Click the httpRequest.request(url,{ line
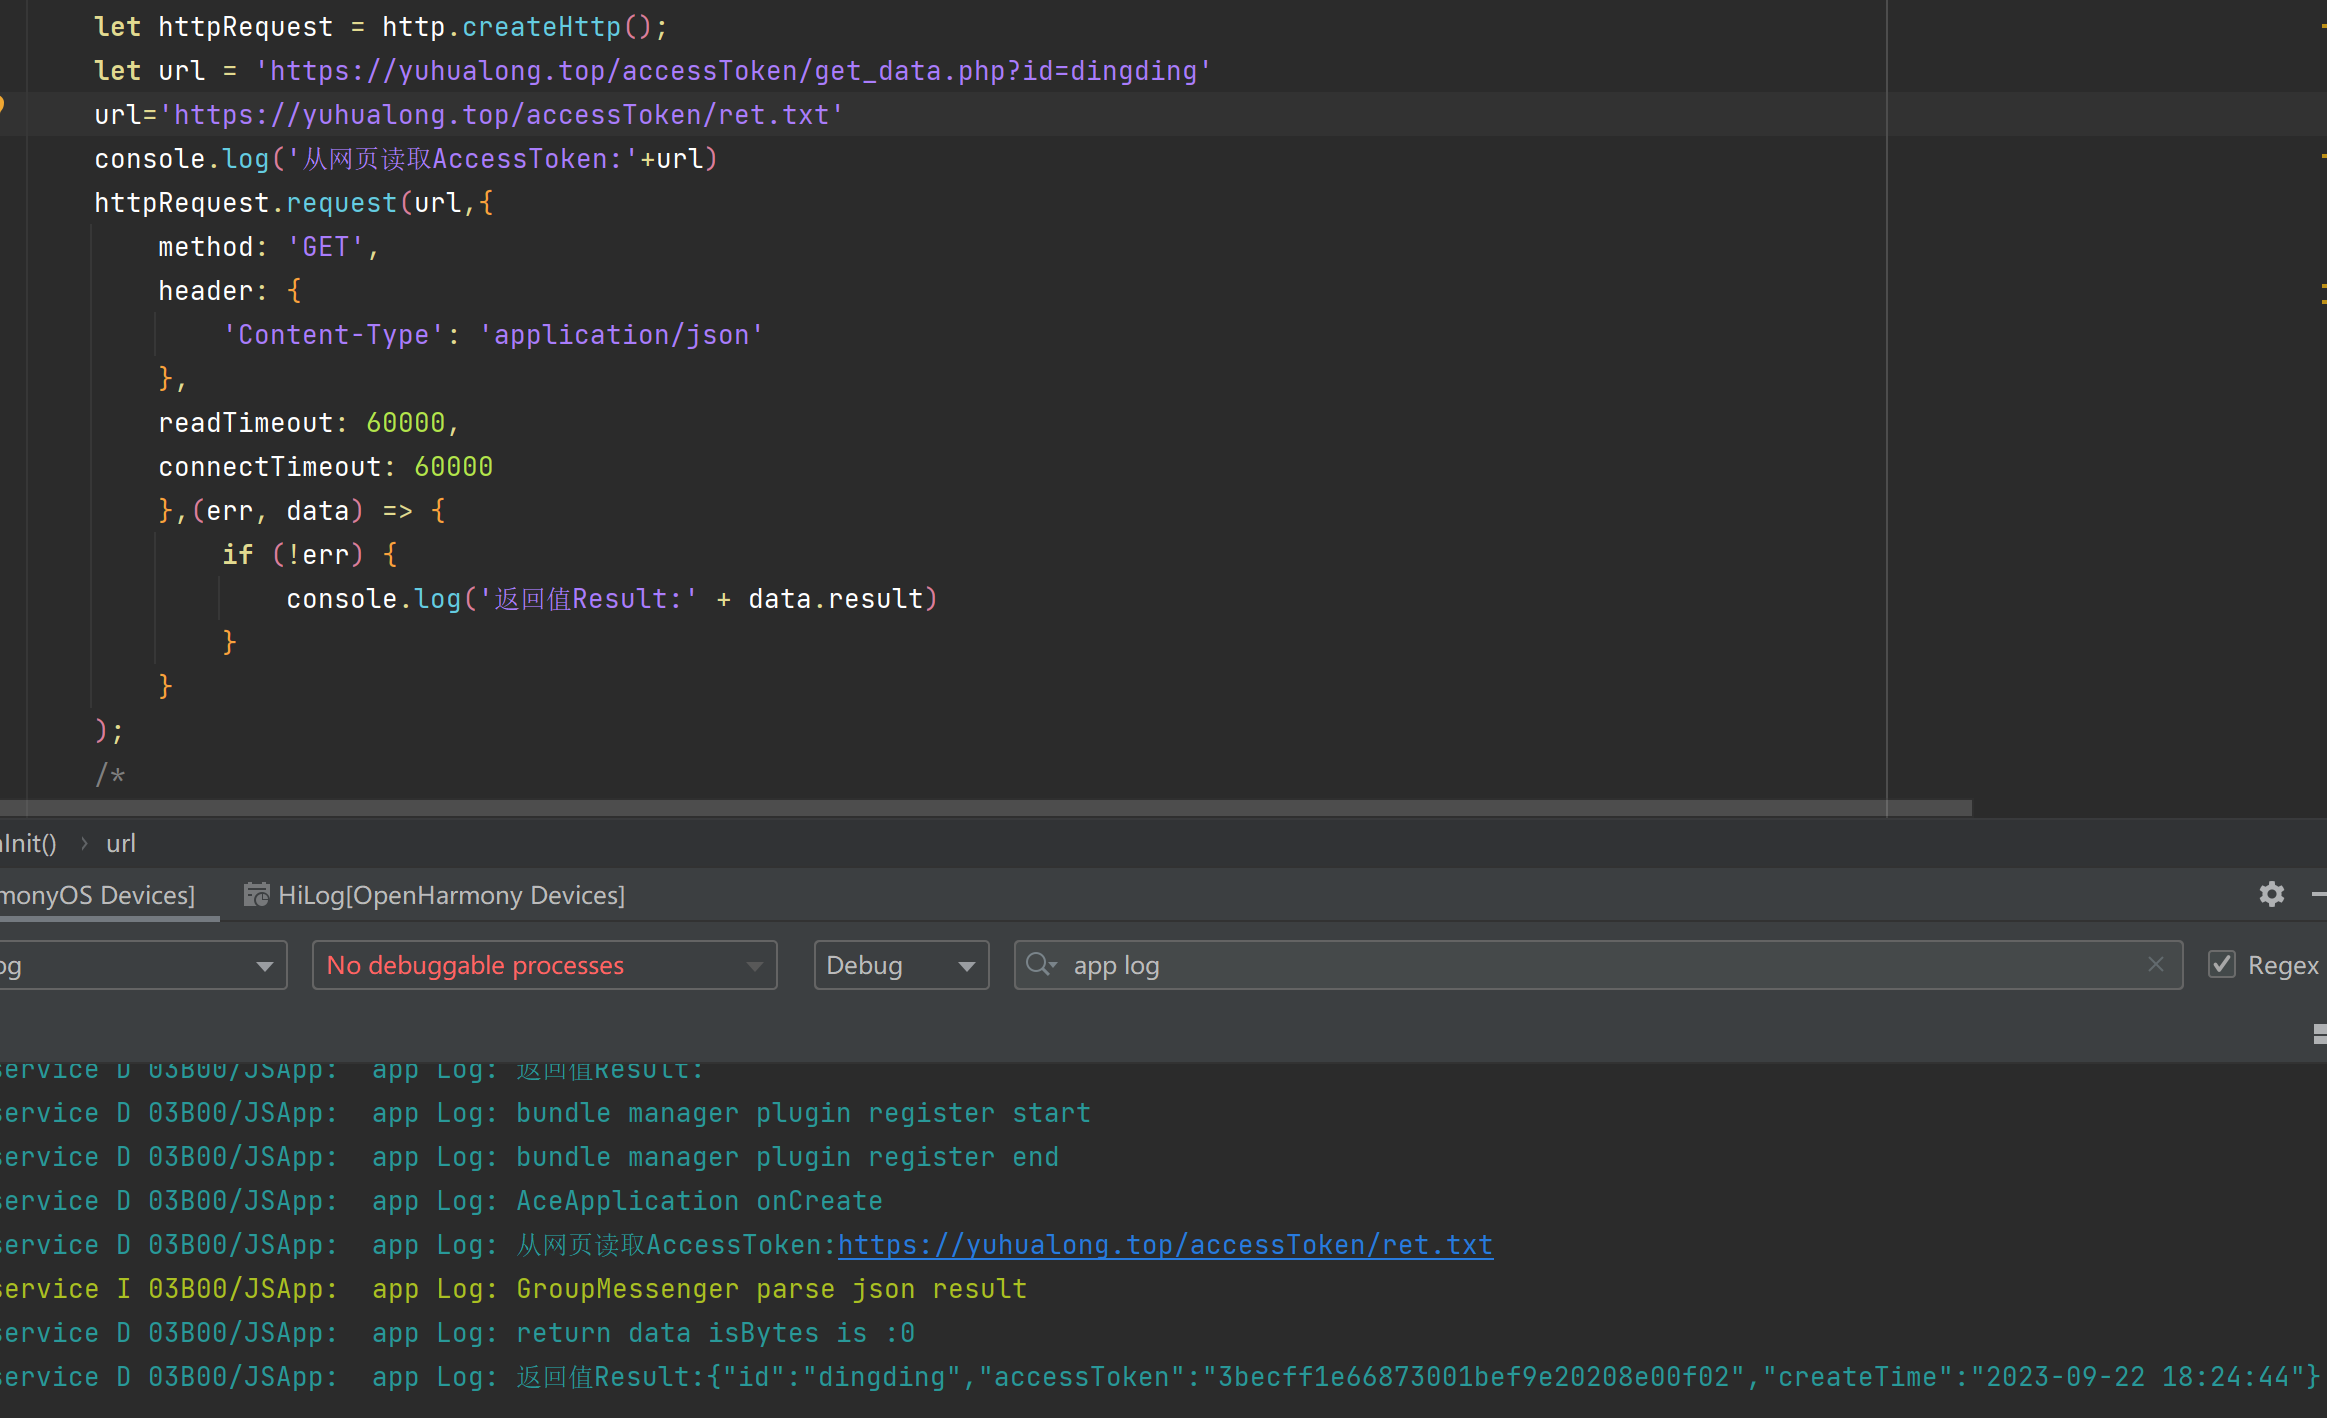This screenshot has width=2327, height=1418. [294, 203]
